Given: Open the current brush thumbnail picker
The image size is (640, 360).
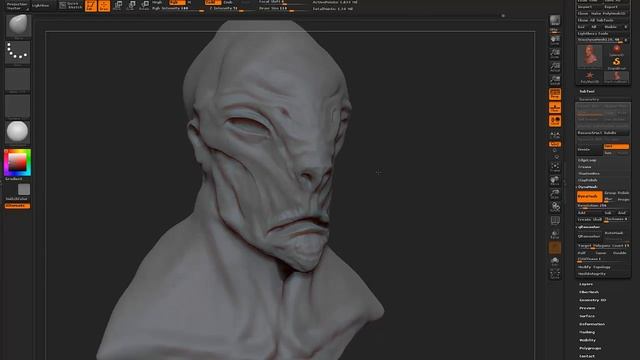Looking at the screenshot, I should (x=18, y=25).
